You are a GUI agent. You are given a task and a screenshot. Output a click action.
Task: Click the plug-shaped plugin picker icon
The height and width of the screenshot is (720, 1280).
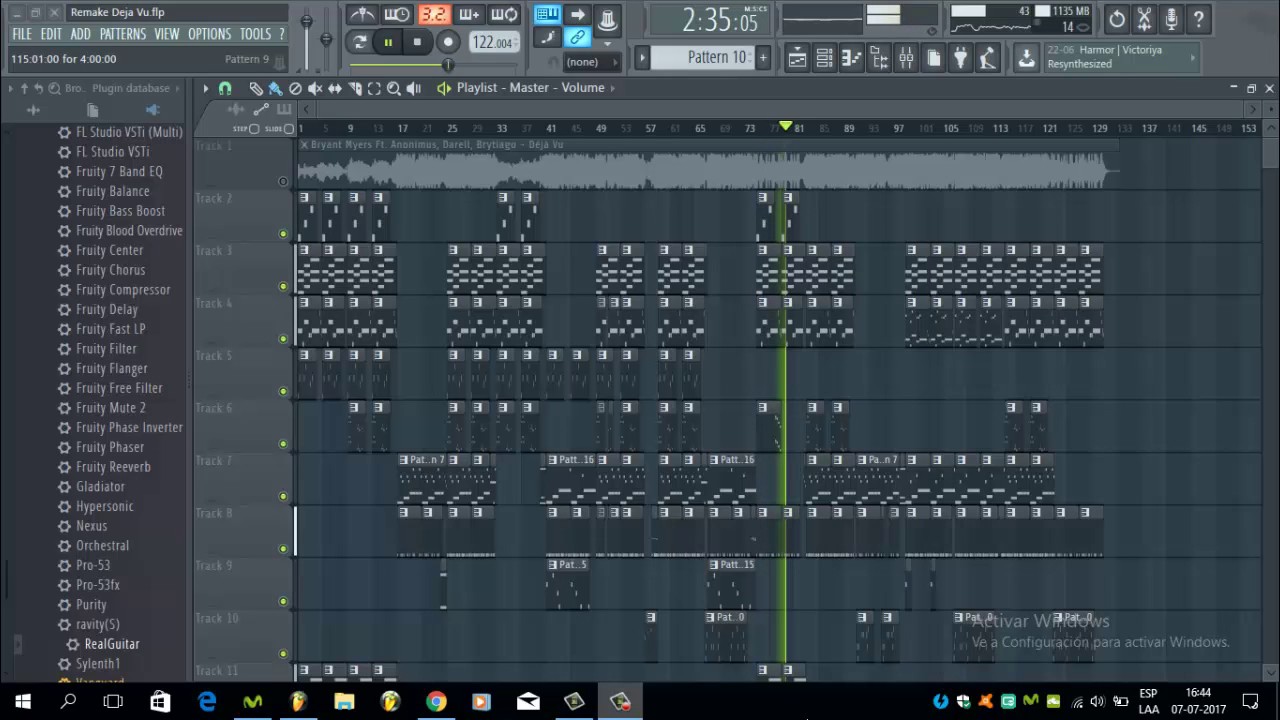[x=960, y=58]
